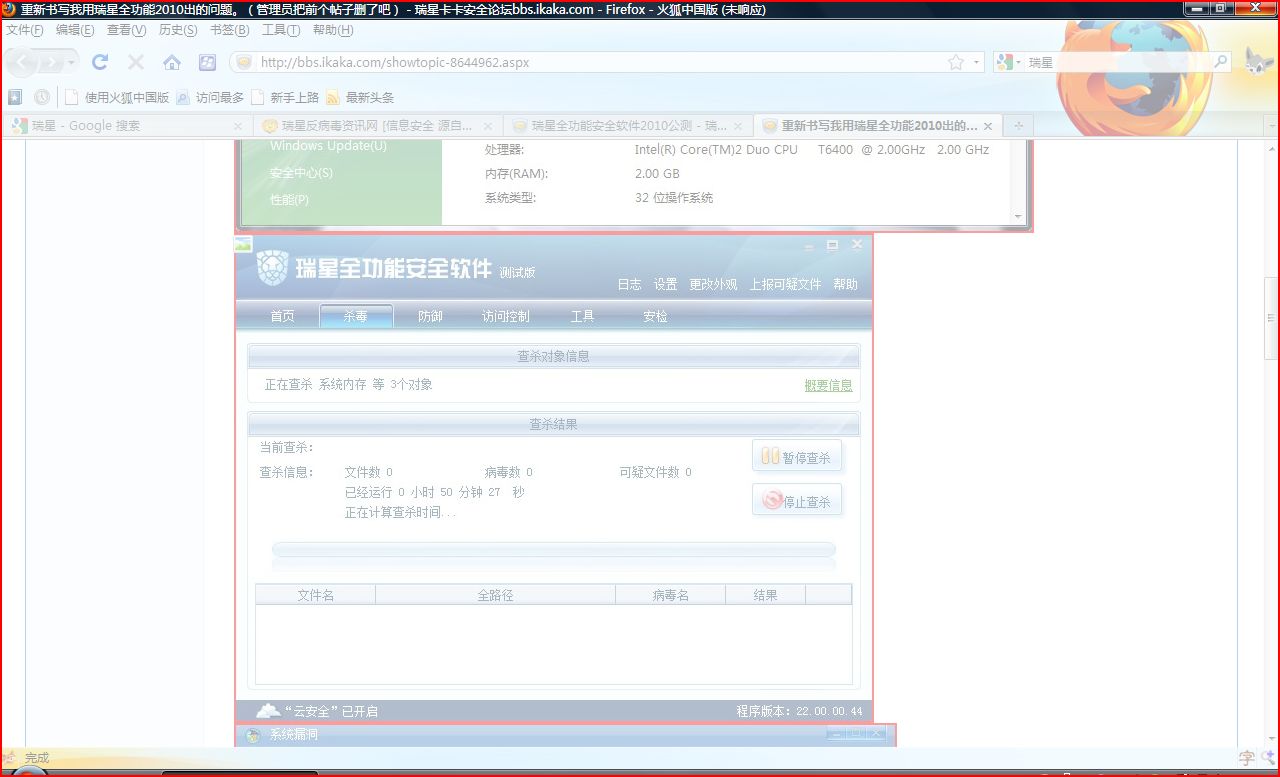Open the 文件(F) menu
The image size is (1280, 777).
(25, 30)
